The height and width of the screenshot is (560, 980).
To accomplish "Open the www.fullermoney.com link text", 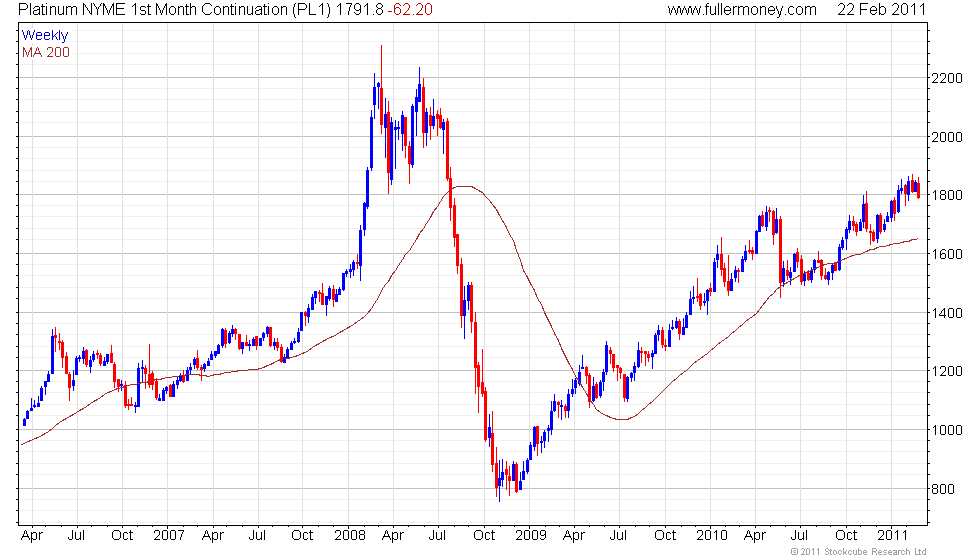I will (742, 9).
